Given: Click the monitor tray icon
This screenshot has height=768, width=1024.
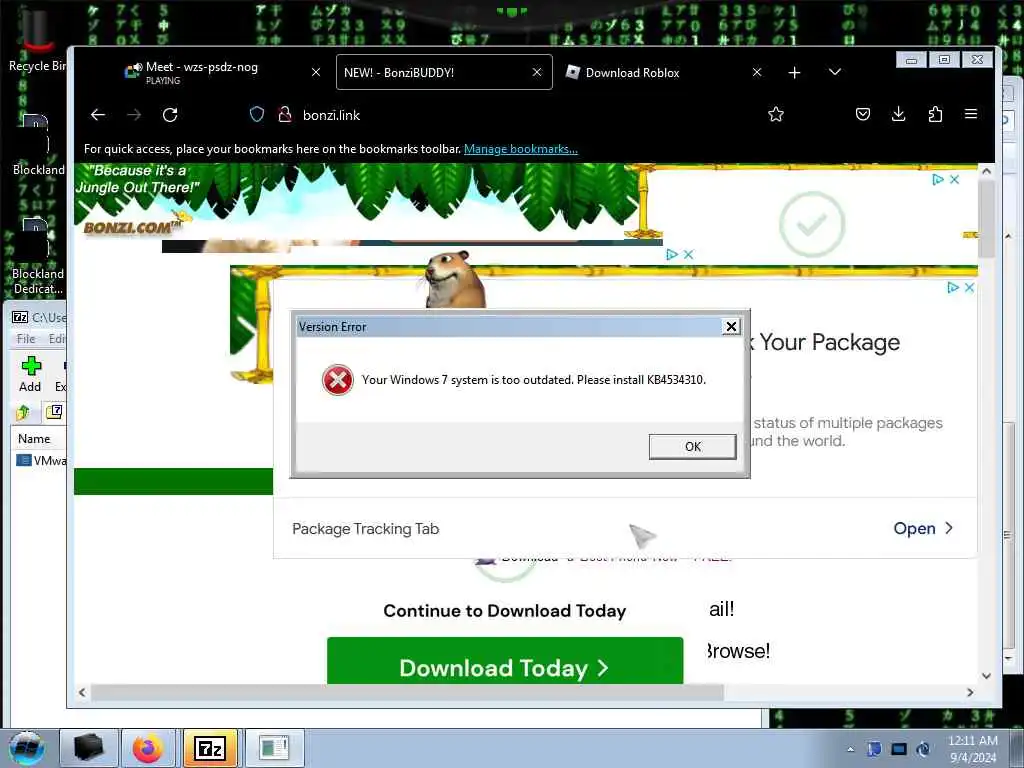Looking at the screenshot, I should point(899,749).
